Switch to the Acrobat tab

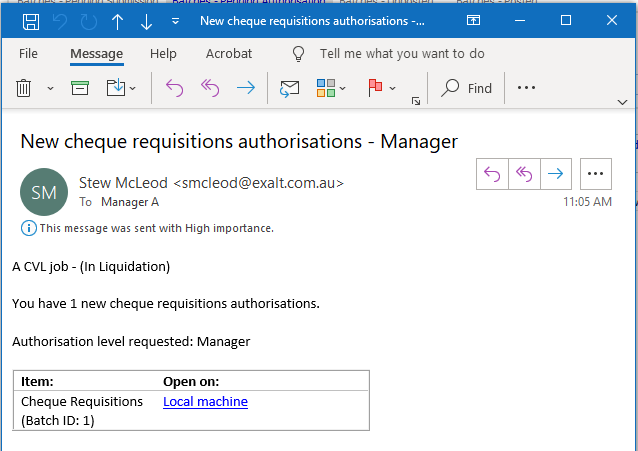[x=229, y=54]
